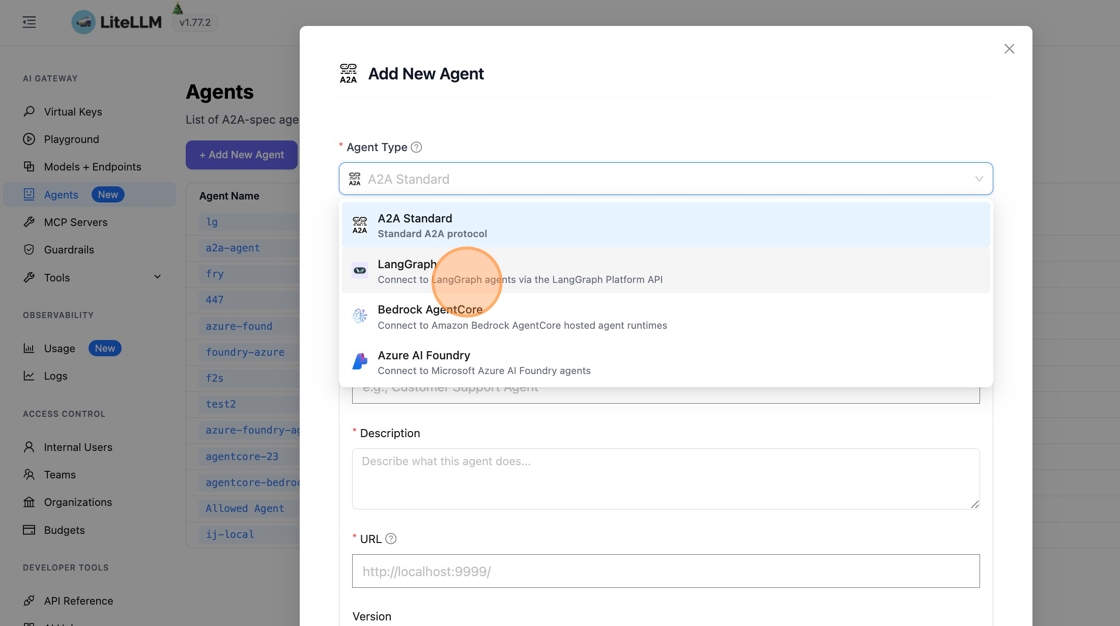The width and height of the screenshot is (1120, 626).
Task: Click the foundry-azure agent row
Action: pos(245,352)
